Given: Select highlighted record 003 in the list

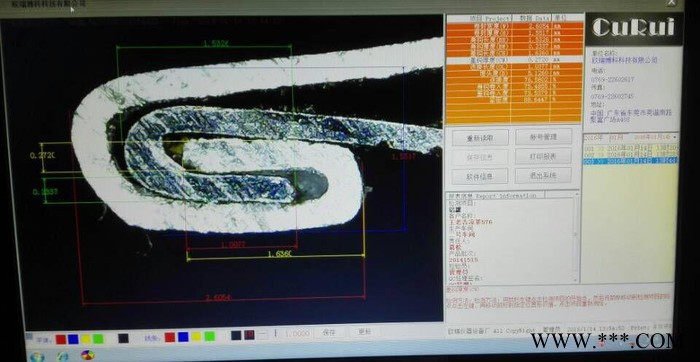Looking at the screenshot, I should (631, 160).
